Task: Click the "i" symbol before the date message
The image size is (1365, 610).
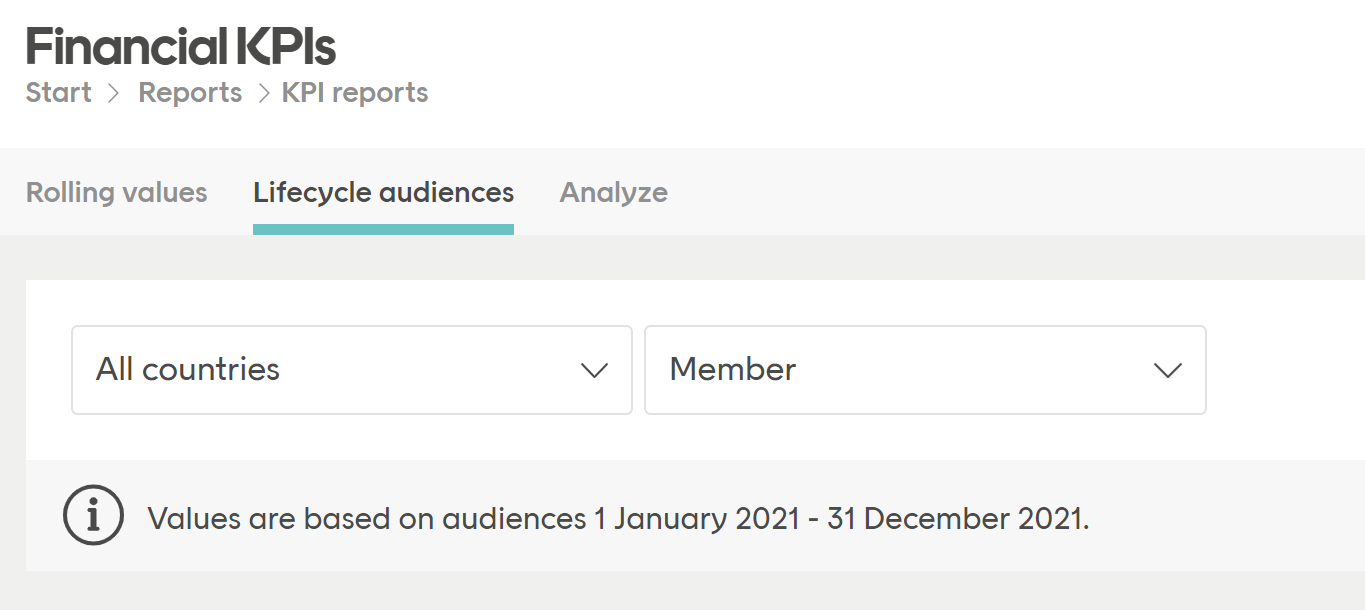Action: point(93,516)
